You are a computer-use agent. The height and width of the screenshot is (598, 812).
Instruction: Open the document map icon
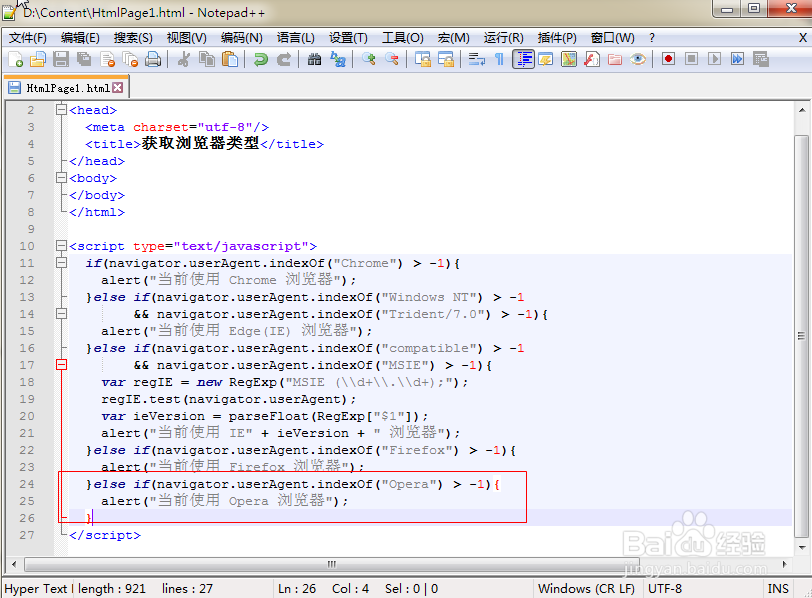coord(569,60)
